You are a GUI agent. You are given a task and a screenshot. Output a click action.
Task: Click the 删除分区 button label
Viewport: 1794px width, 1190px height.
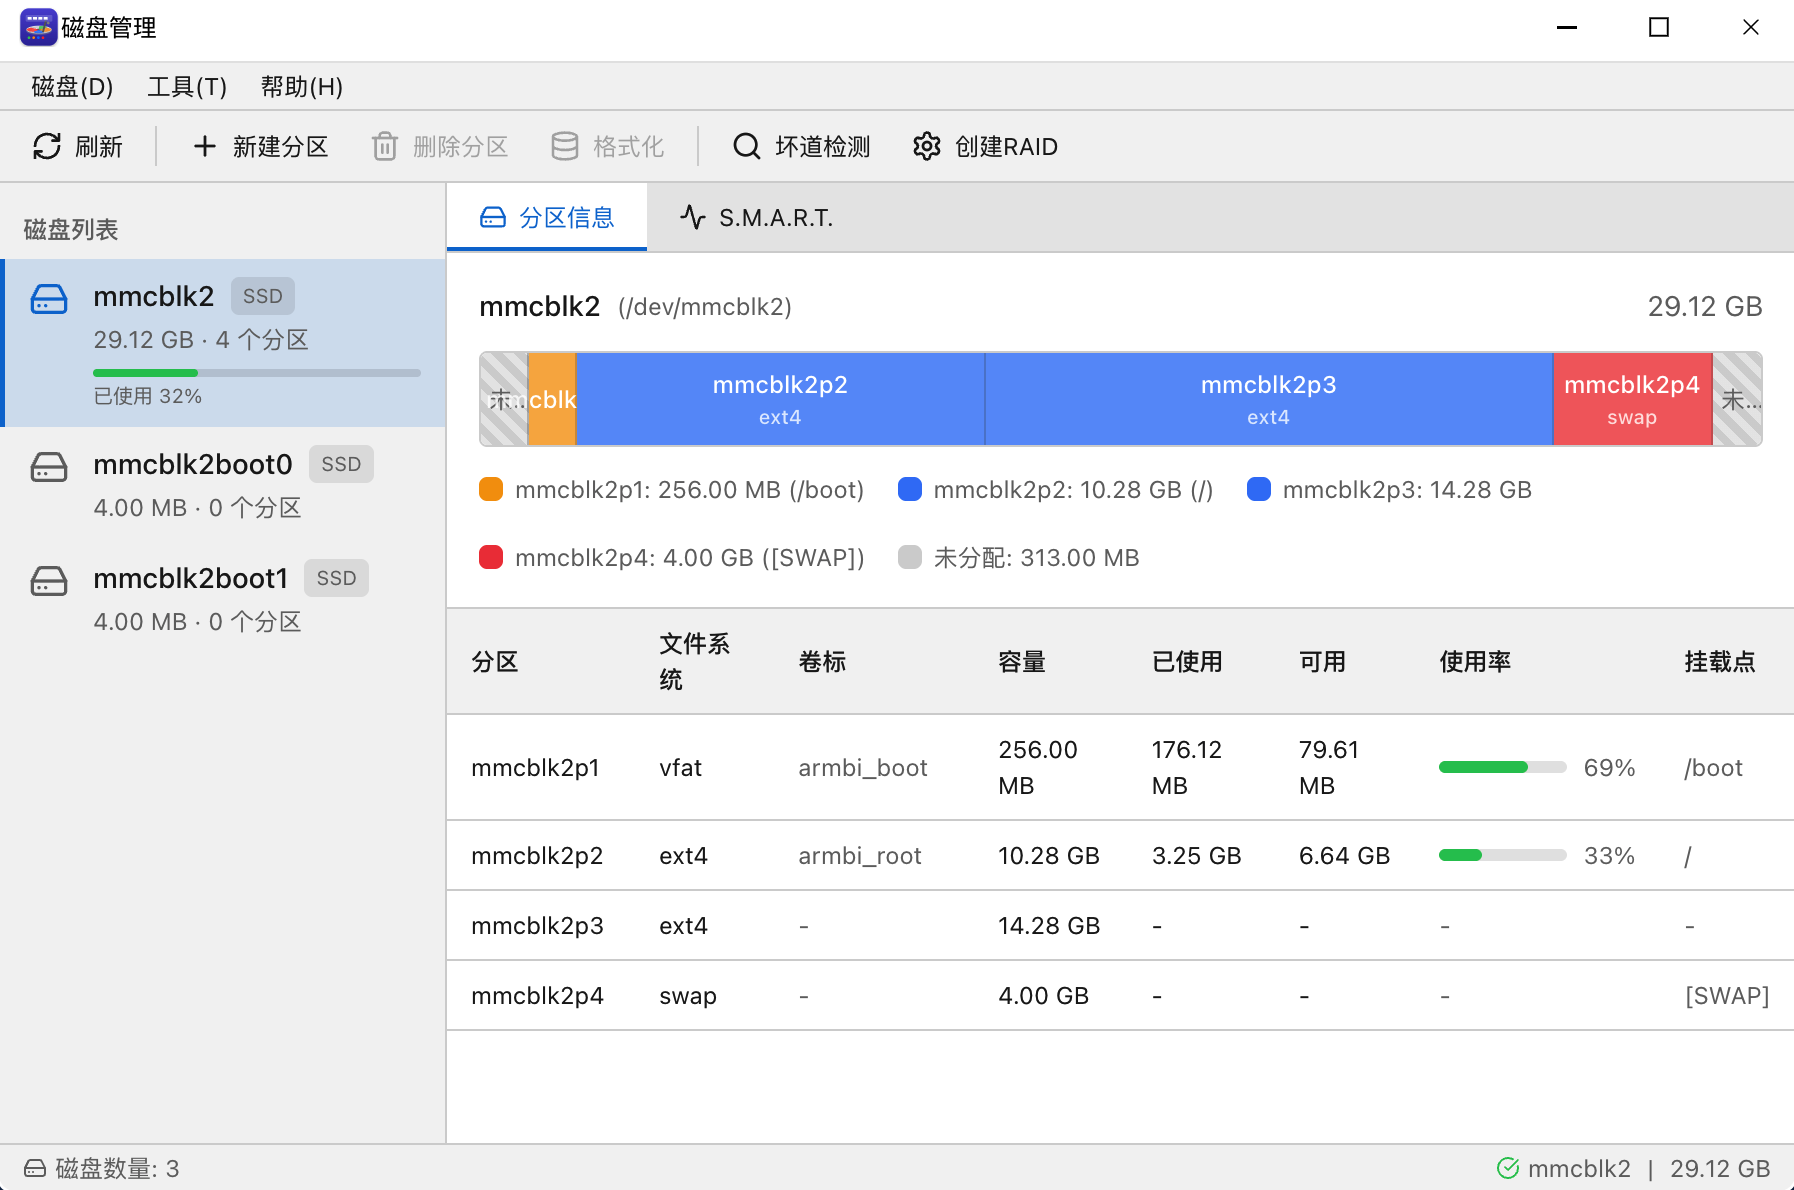461,147
